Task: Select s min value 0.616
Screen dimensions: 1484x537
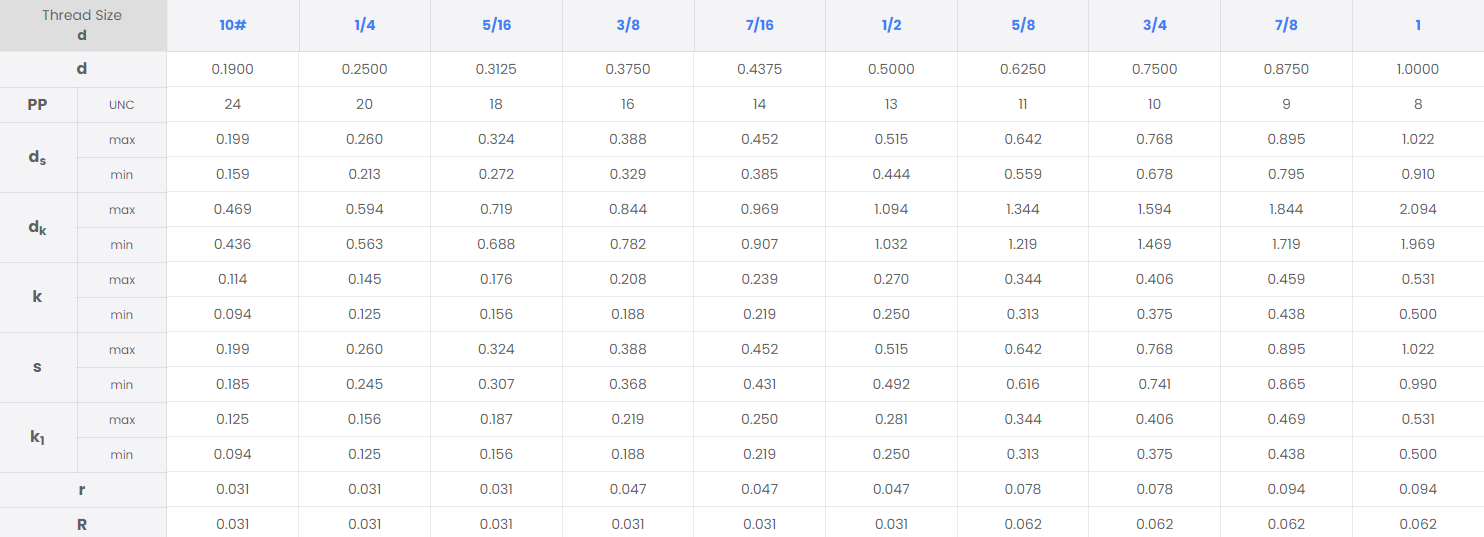Action: click(x=1023, y=384)
